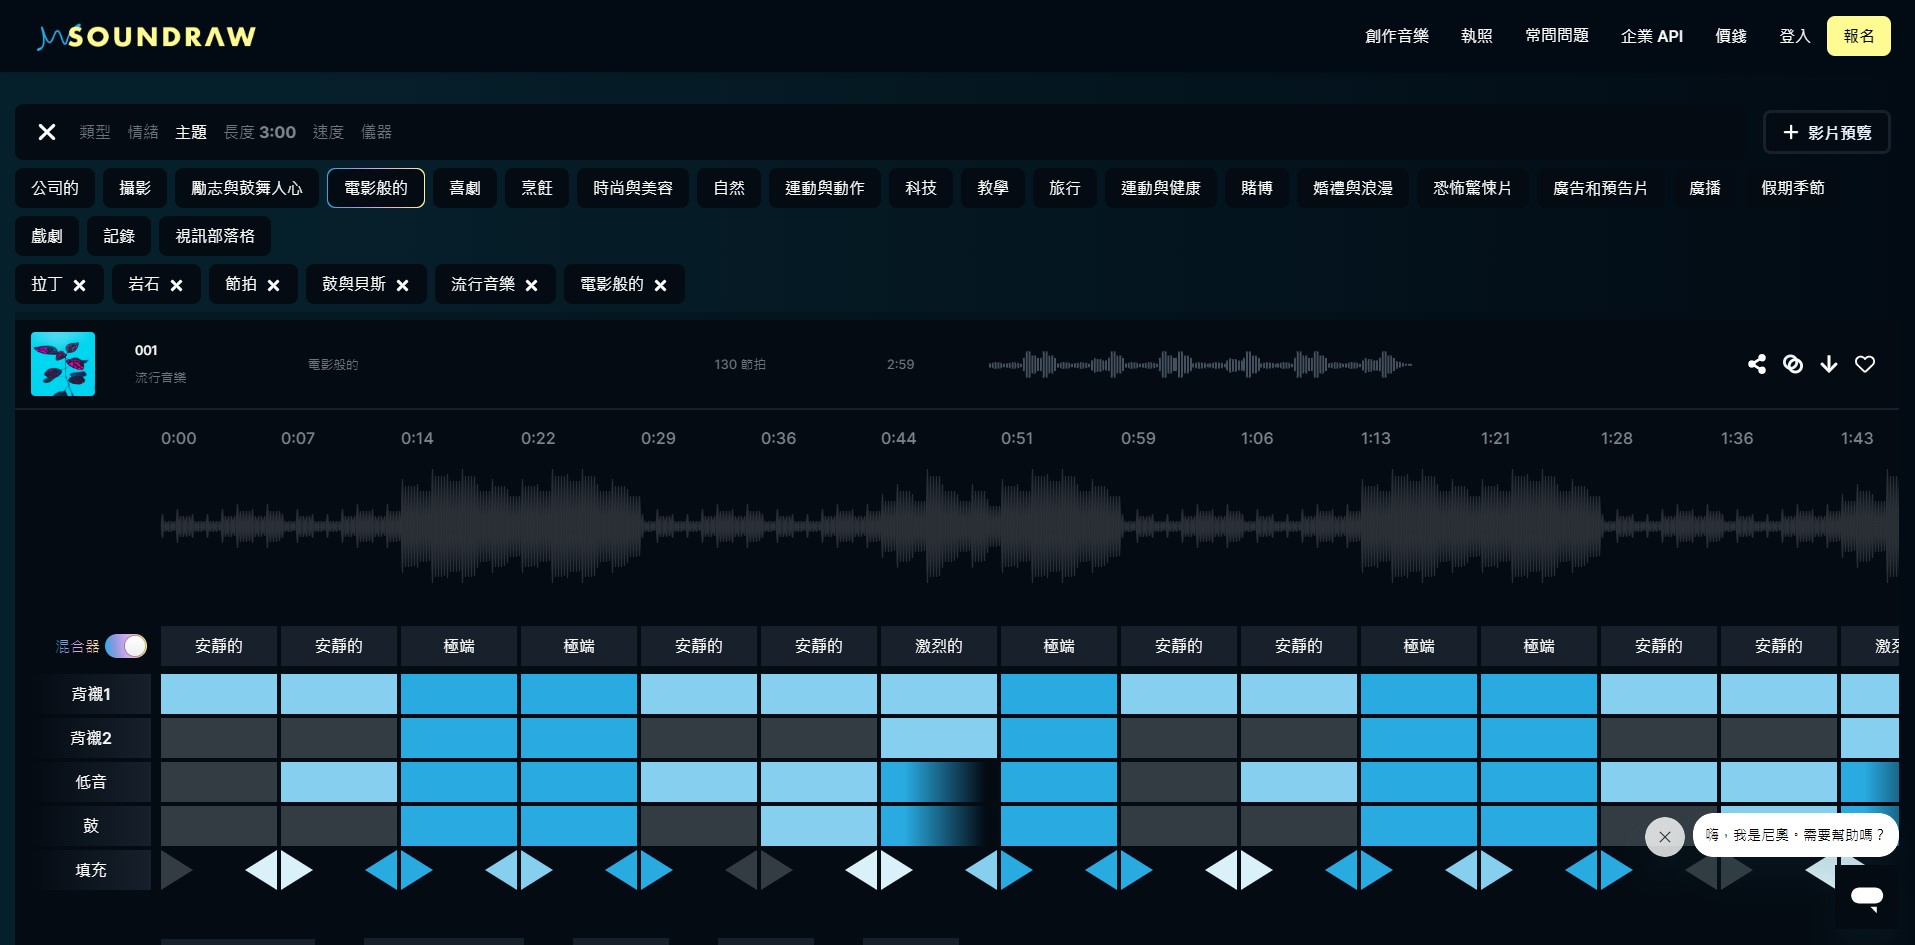This screenshot has width=1915, height=945.
Task: Toggle the 混合器 switch
Action: (x=126, y=646)
